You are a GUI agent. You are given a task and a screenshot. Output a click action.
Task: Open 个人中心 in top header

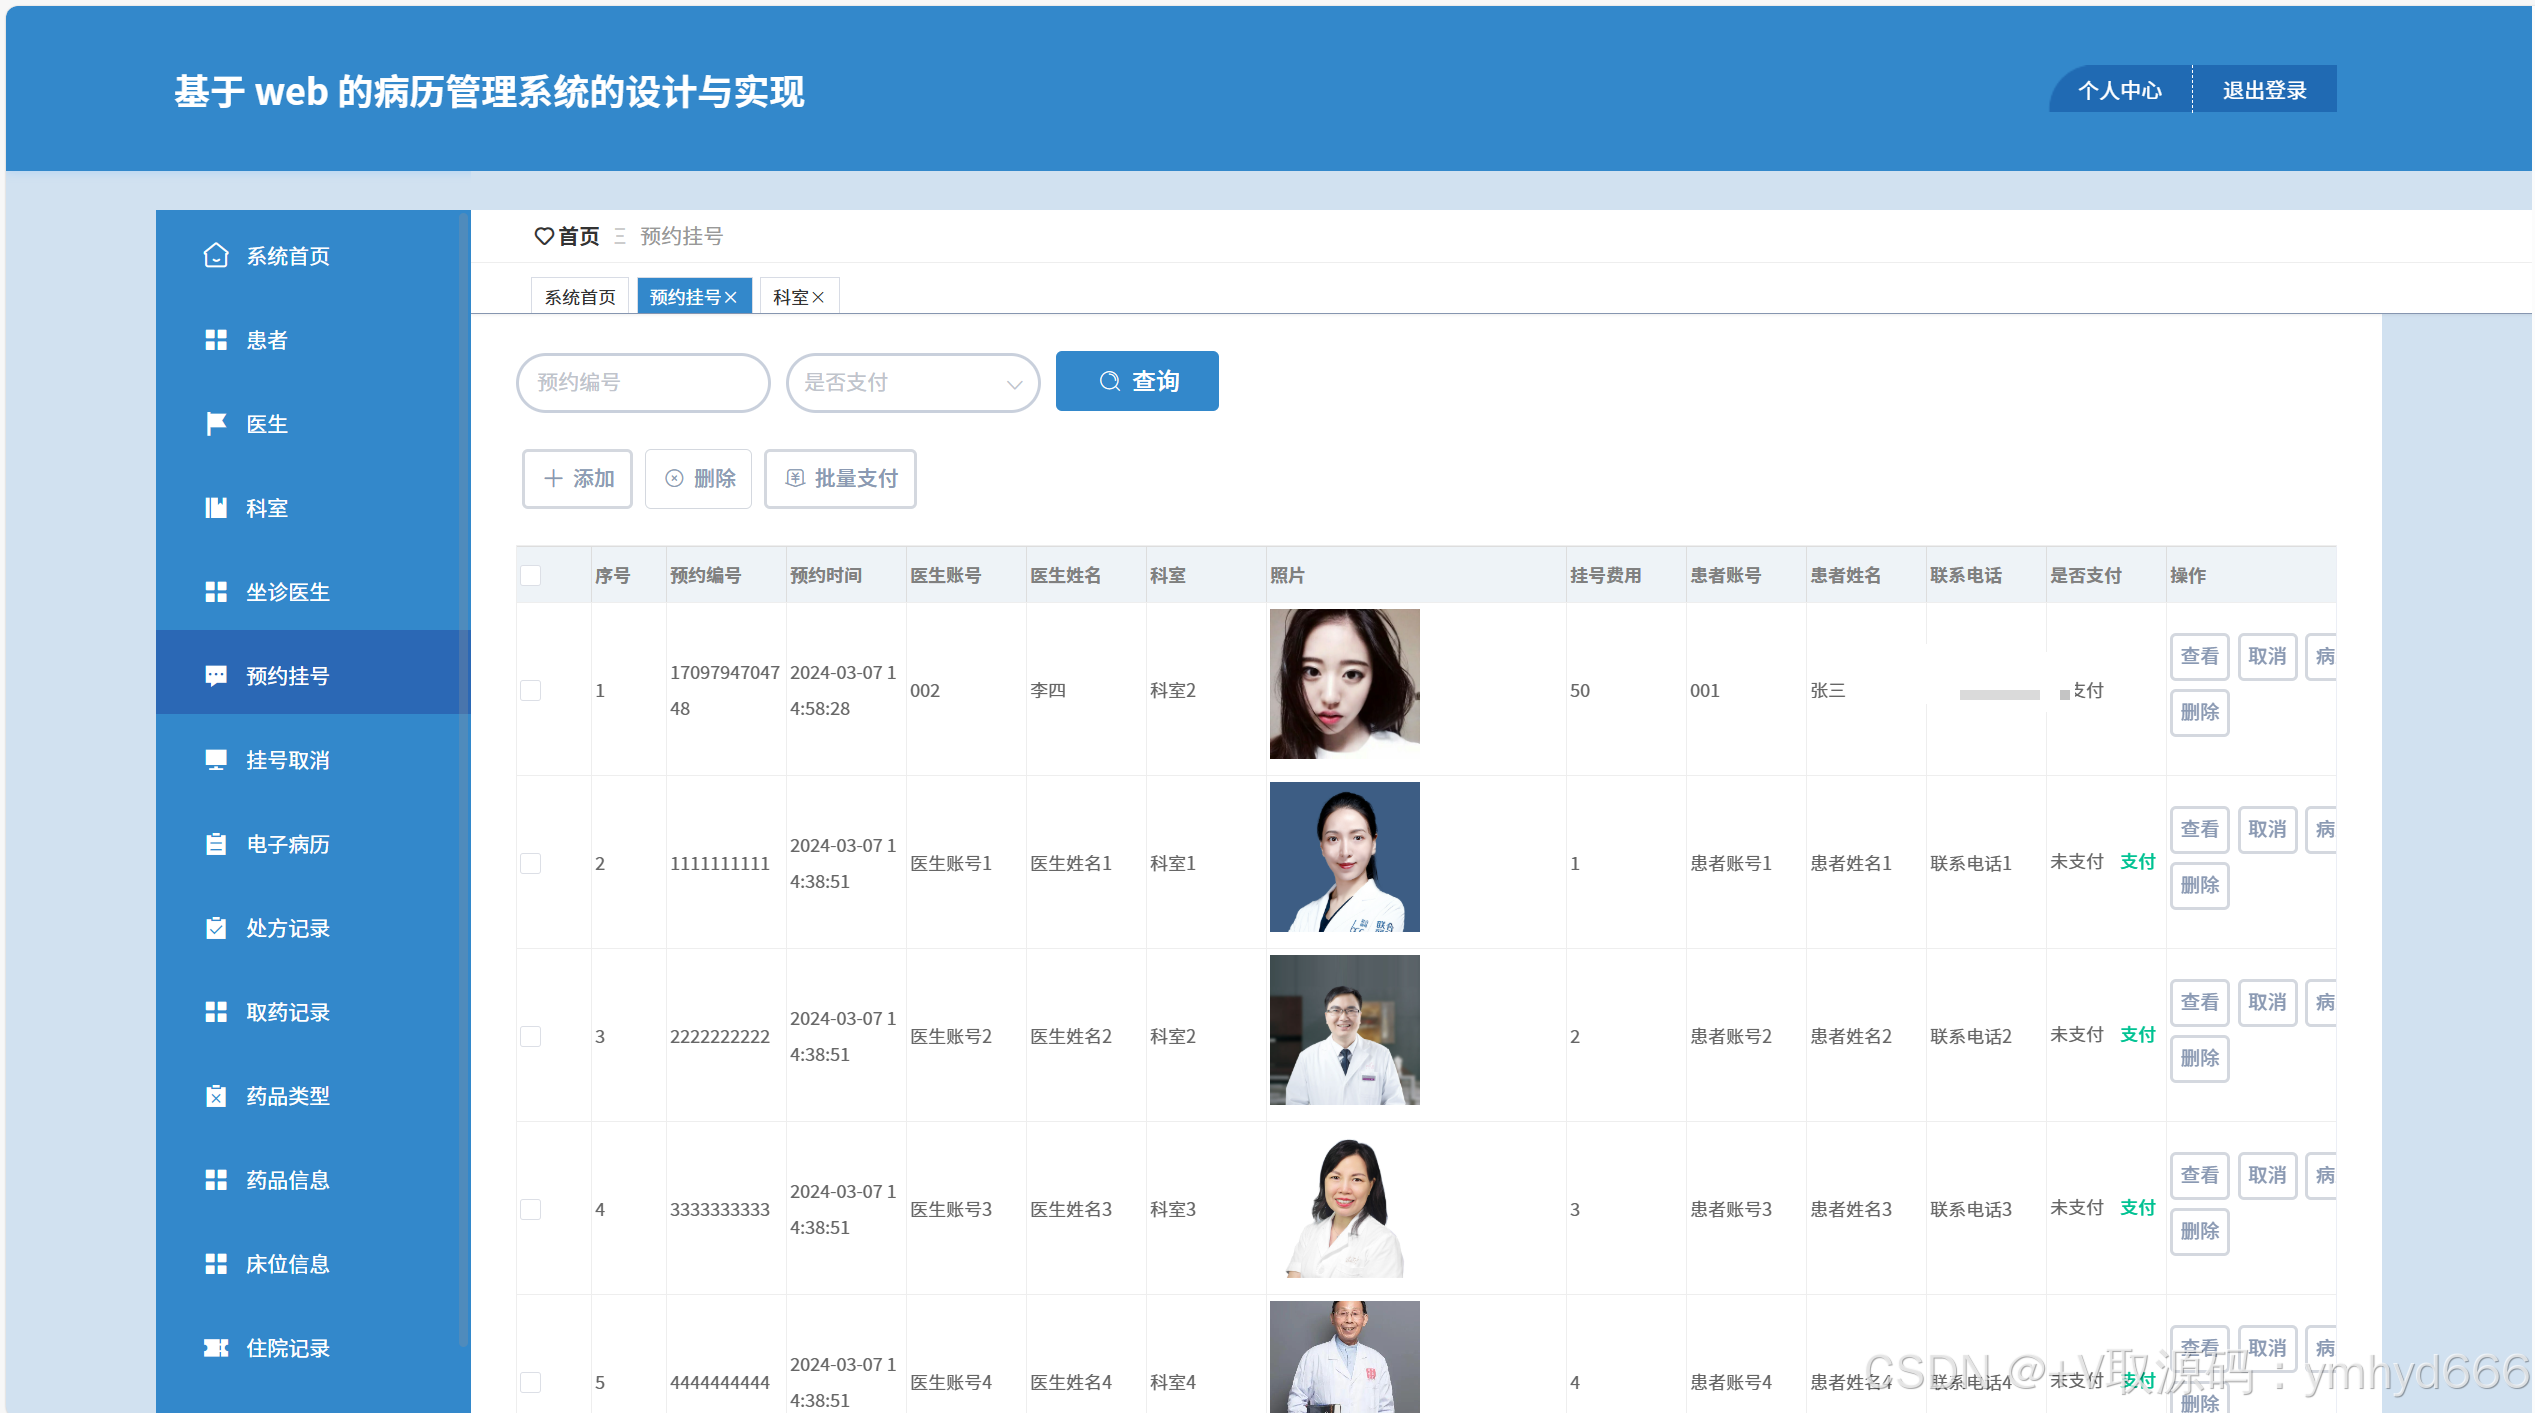[x=2119, y=90]
